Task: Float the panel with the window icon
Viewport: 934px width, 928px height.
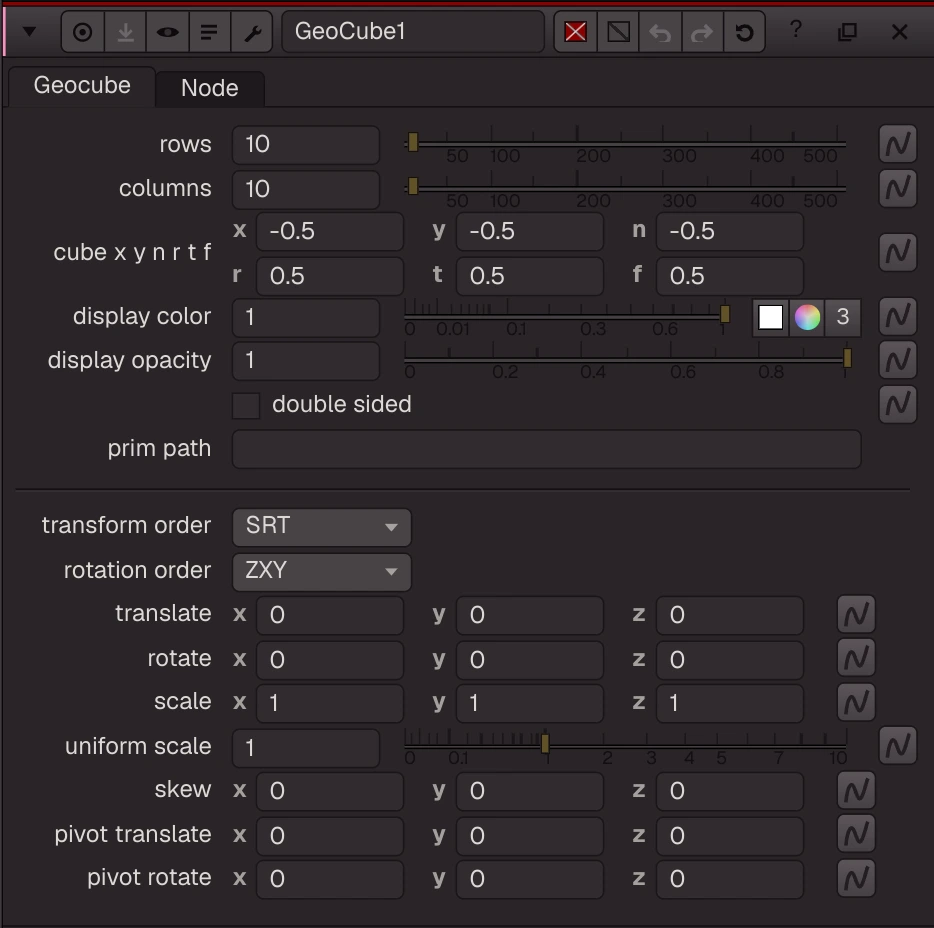Action: 847,32
